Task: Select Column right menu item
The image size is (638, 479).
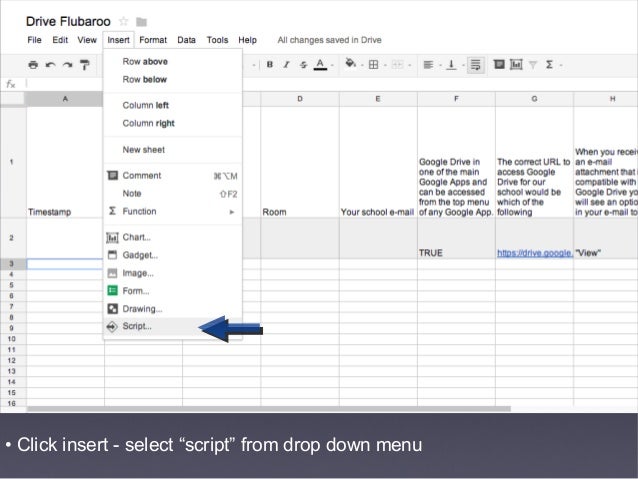Action: click(x=173, y=123)
